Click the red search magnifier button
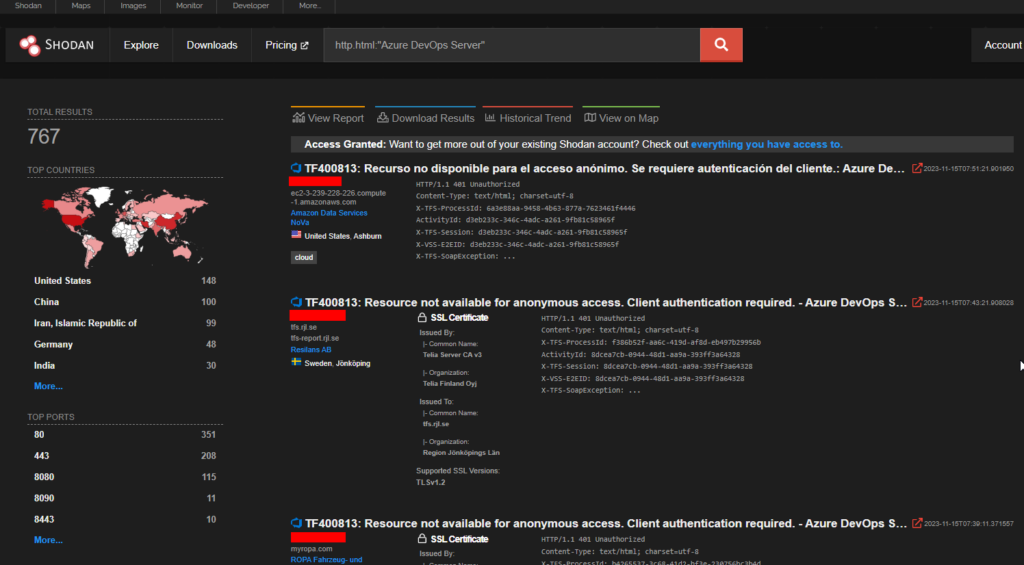The image size is (1024, 565). [x=721, y=44]
